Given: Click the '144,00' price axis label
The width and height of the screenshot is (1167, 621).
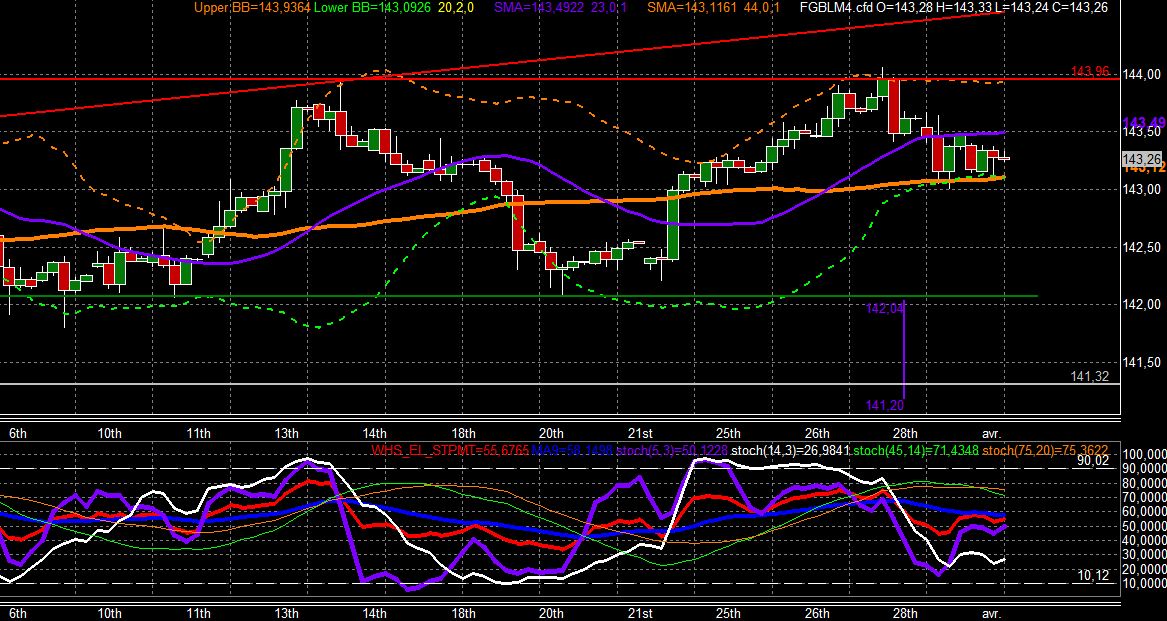Looking at the screenshot, I should coord(1143,74).
